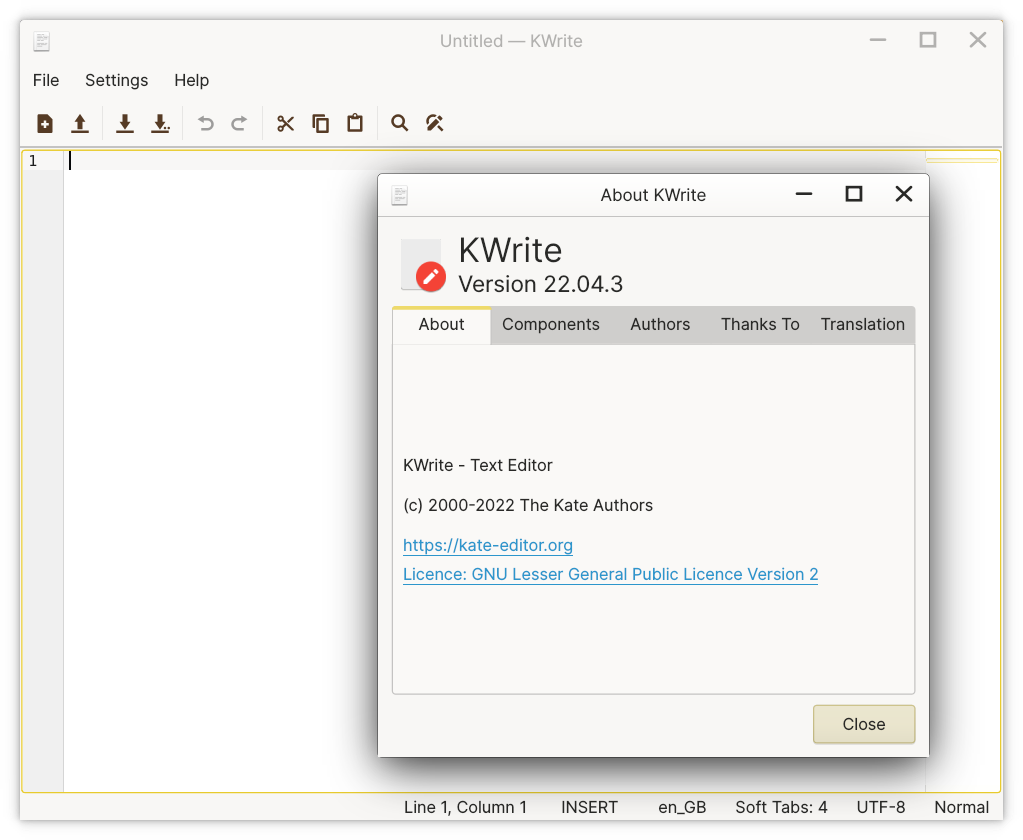This screenshot has width=1023, height=840.
Task: Close the About KWrite dialog via X
Action: [x=904, y=194]
